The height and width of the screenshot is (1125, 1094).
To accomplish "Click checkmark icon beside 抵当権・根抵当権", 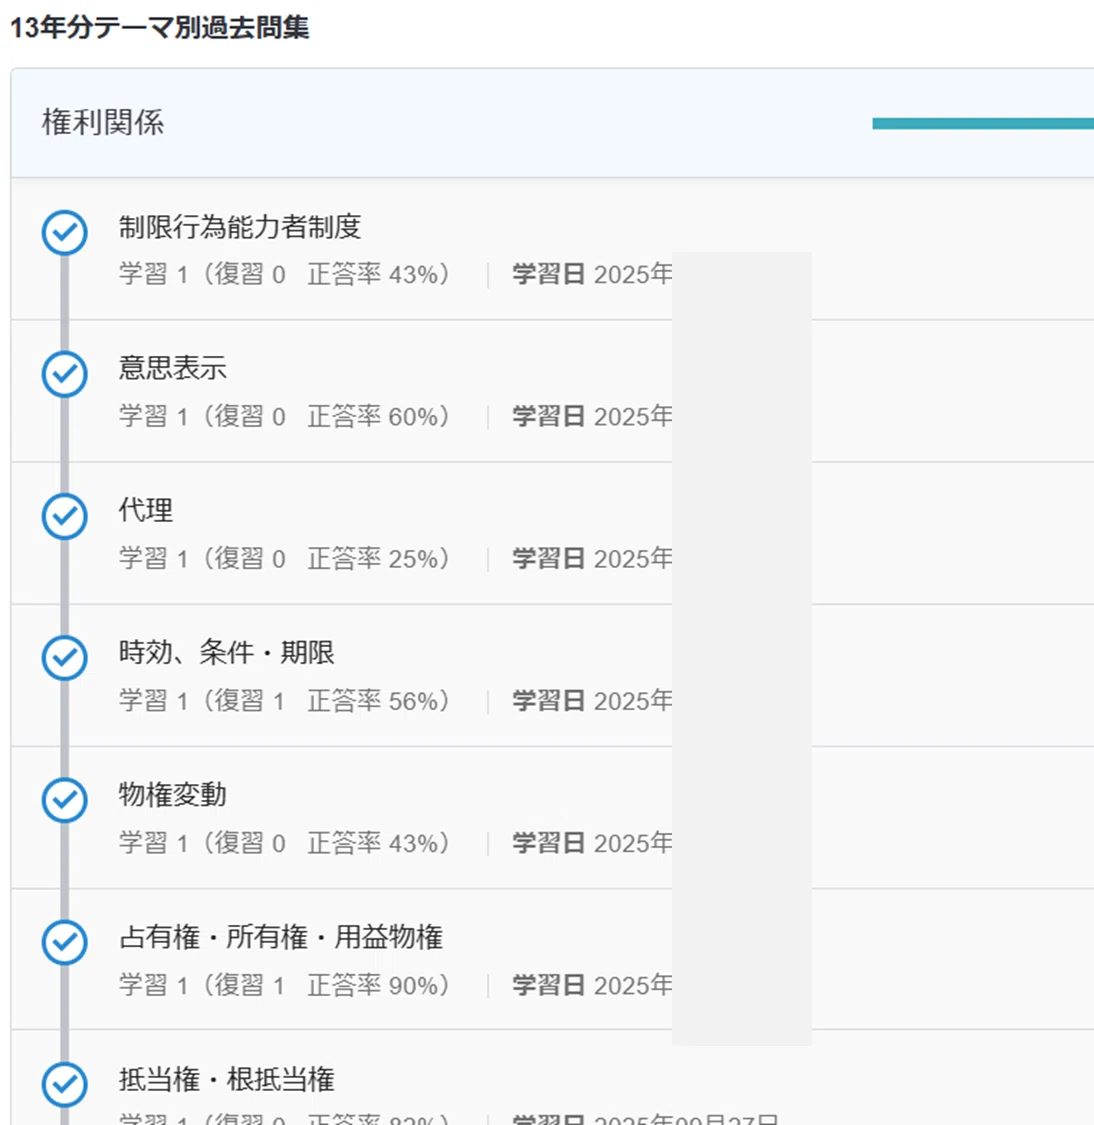I will [65, 1084].
